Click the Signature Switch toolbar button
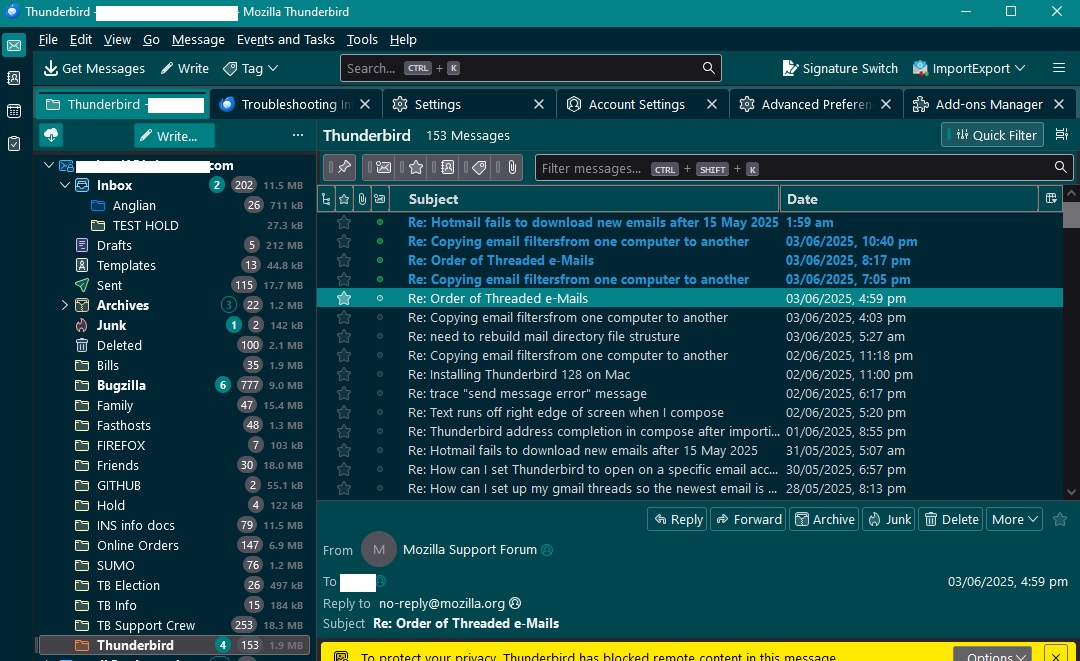 click(840, 68)
